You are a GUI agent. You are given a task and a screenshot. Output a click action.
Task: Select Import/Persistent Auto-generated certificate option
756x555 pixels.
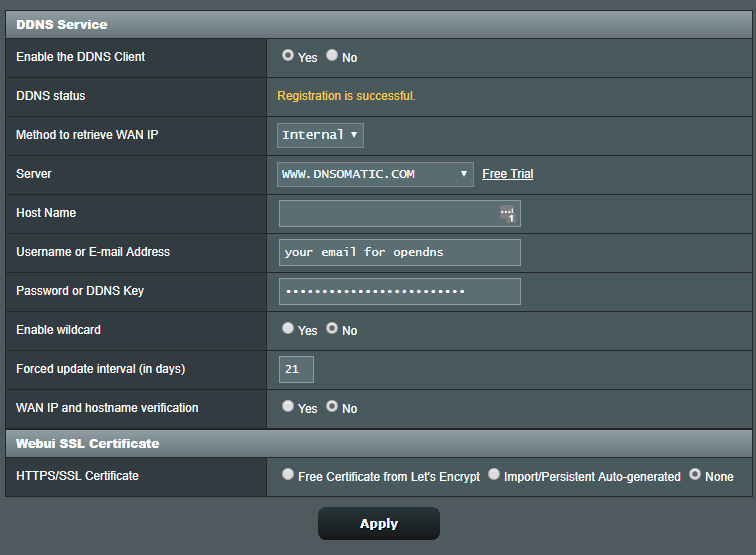[494, 475]
